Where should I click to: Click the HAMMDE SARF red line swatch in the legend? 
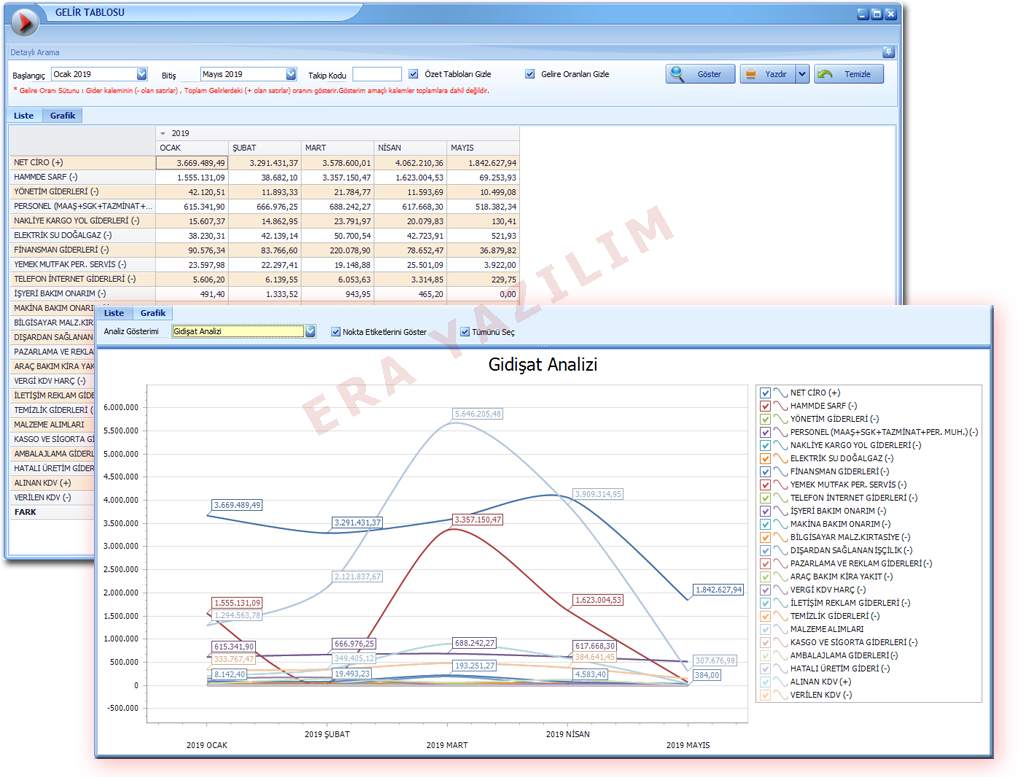coord(781,406)
